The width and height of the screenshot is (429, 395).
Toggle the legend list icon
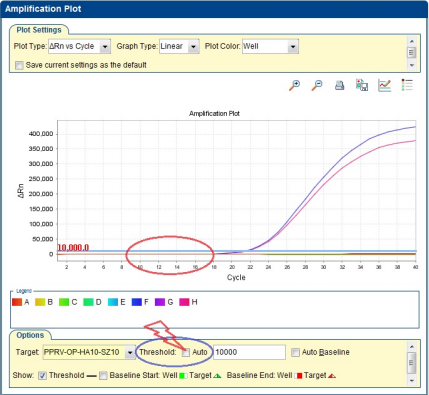point(407,85)
